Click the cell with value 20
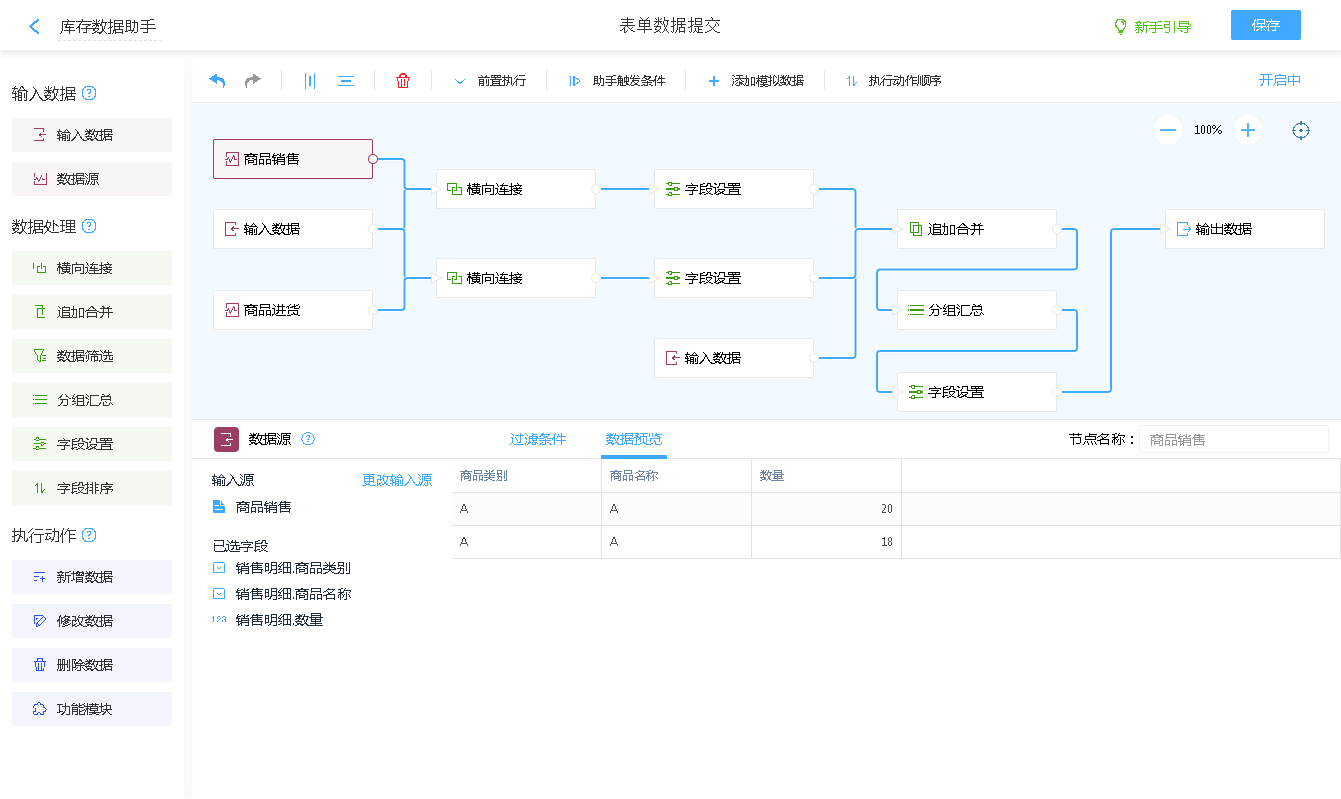 point(826,509)
